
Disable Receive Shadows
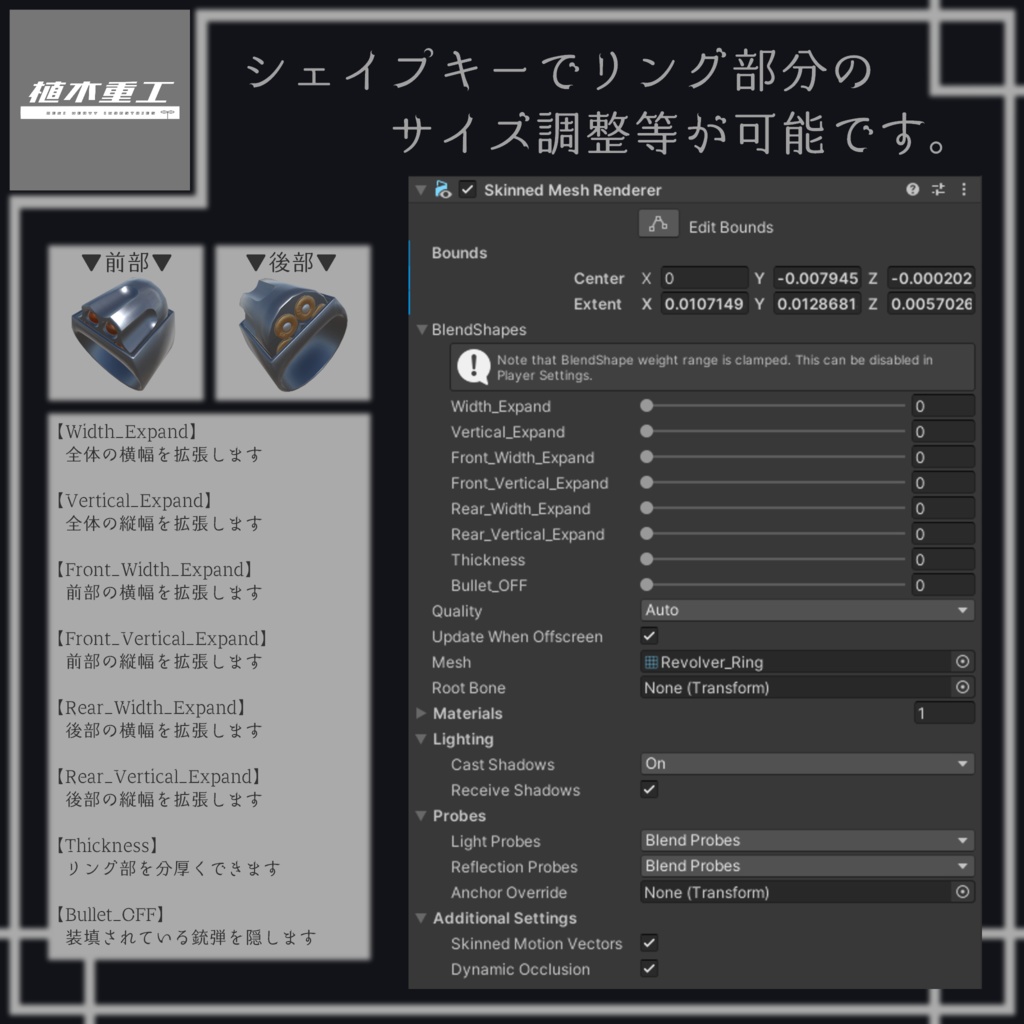(x=648, y=789)
